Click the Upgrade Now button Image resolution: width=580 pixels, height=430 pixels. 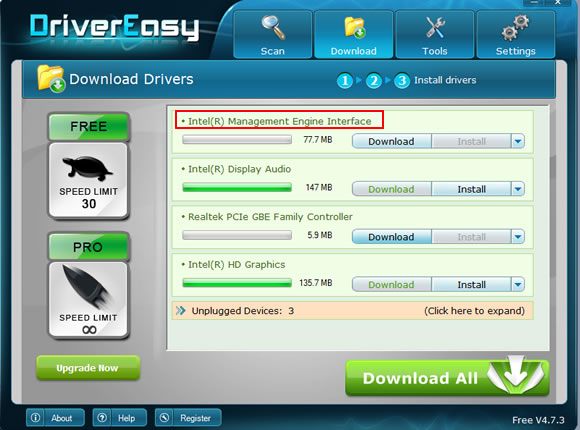[88, 368]
